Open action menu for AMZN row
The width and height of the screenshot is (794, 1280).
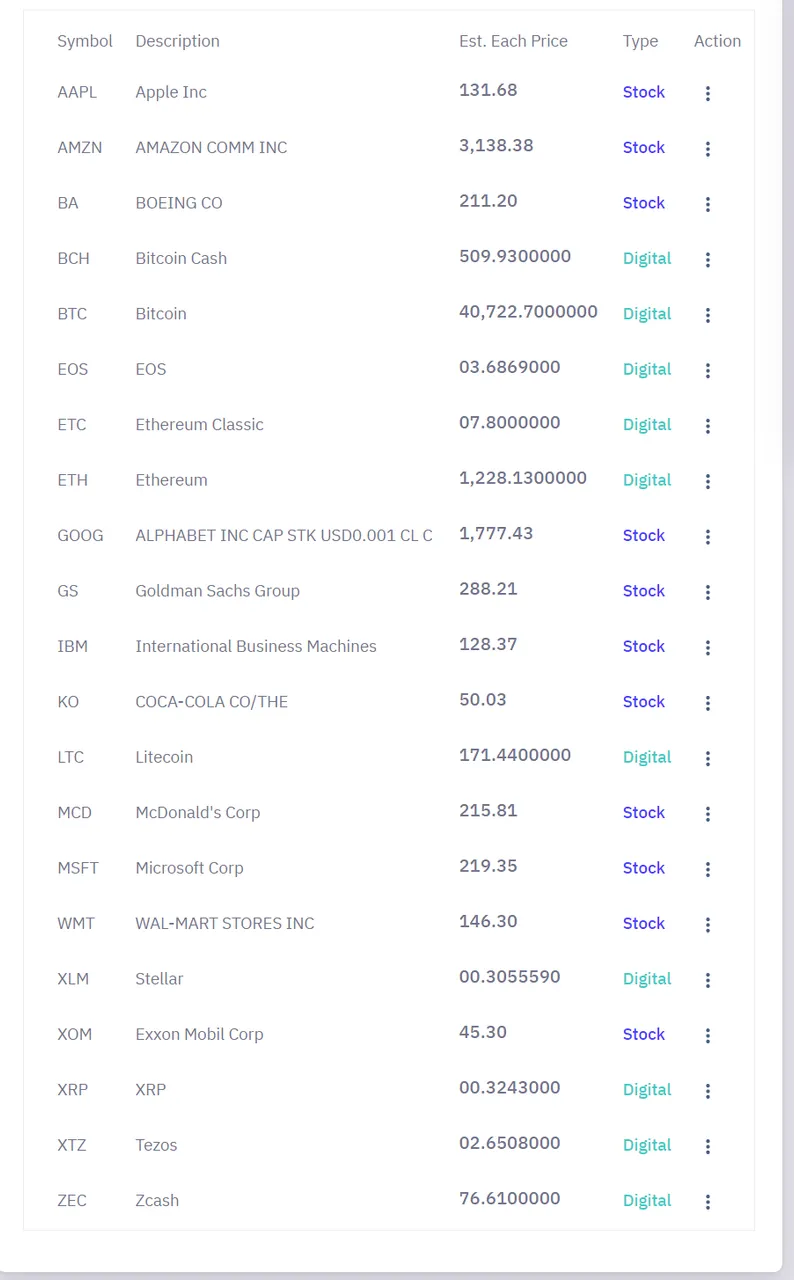pyautogui.click(x=708, y=149)
